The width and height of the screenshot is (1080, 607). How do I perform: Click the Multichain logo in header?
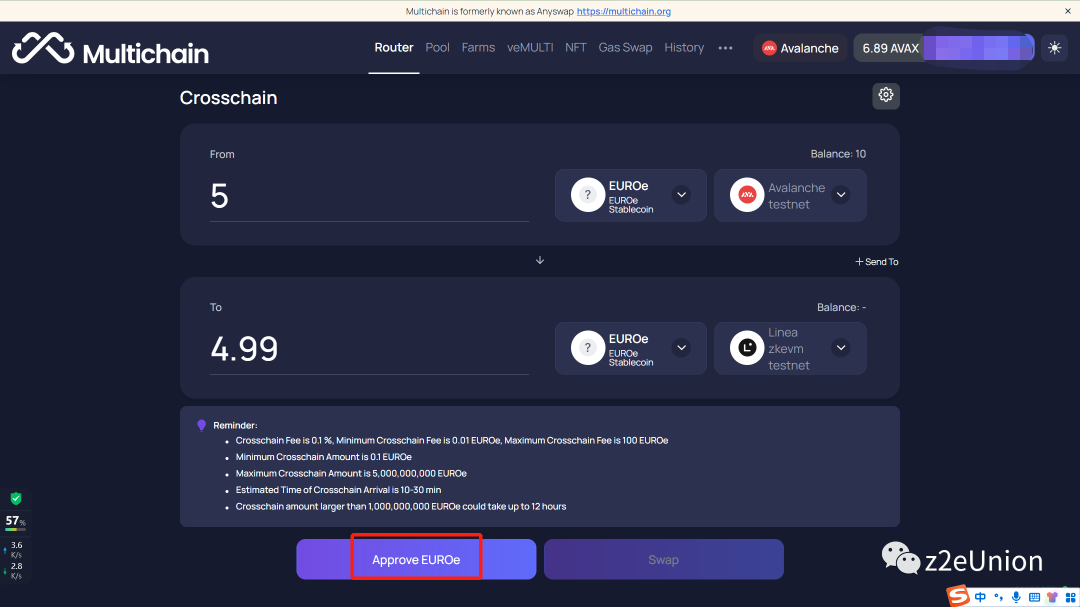110,50
